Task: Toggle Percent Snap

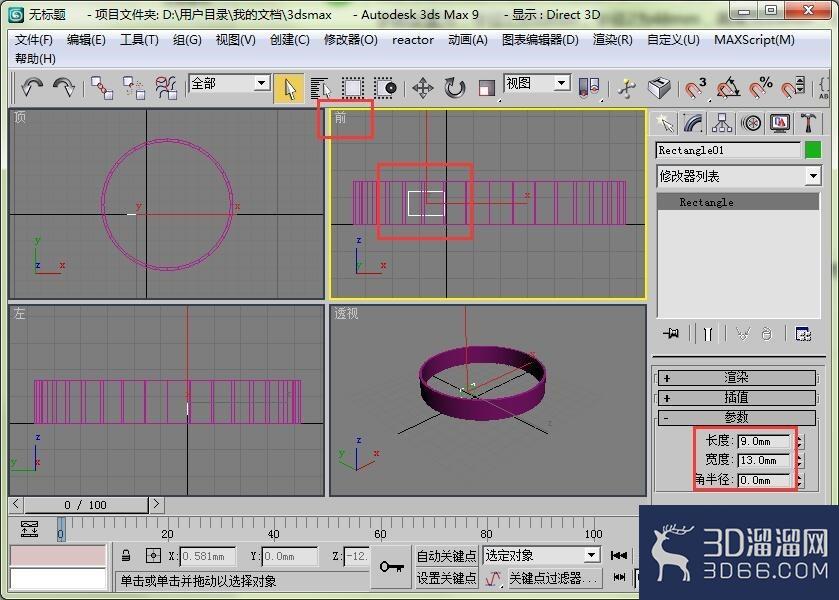Action: tap(760, 88)
